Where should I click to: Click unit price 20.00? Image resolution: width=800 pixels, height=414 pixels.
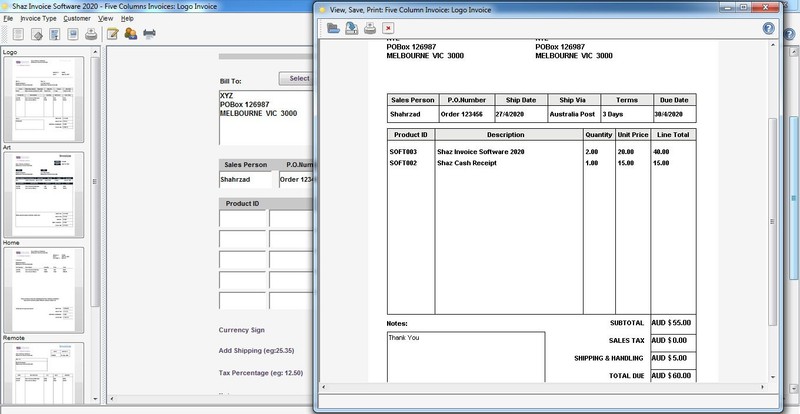[626, 152]
